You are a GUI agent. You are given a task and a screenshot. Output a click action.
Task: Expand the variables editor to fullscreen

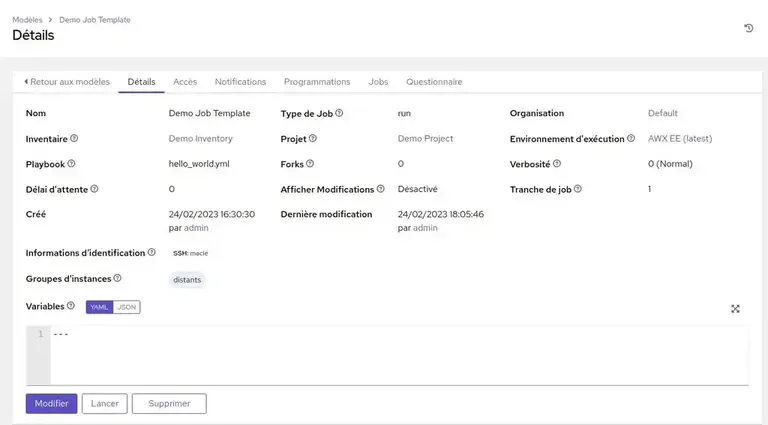(x=735, y=309)
